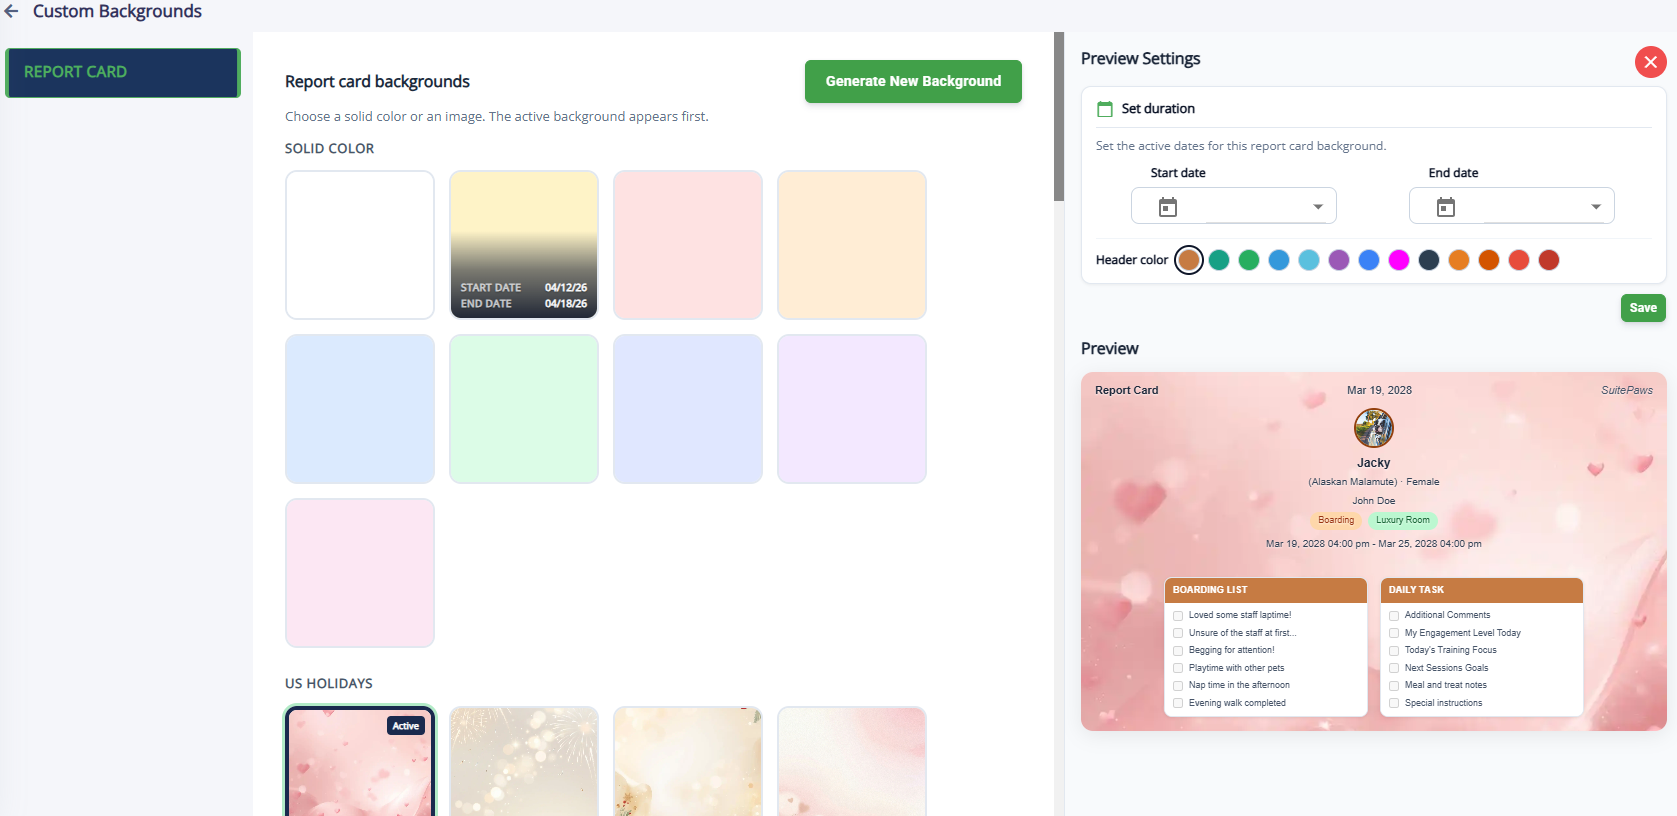Close the Preview Settings panel
Viewport: 1677px width, 816px height.
[1650, 62]
